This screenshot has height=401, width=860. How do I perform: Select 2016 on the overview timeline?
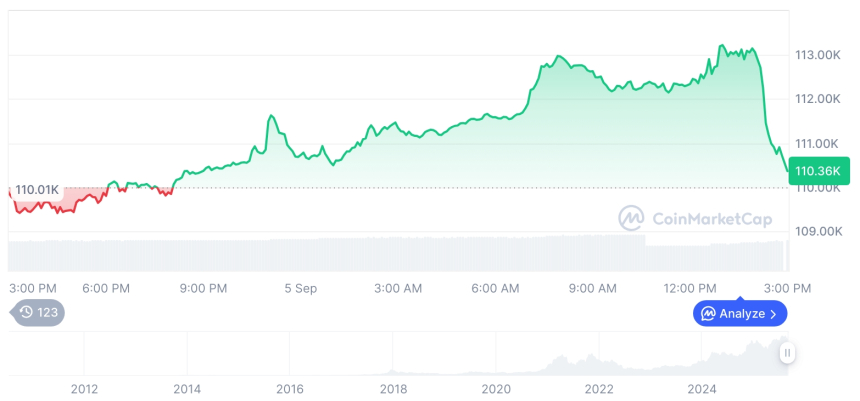(290, 388)
